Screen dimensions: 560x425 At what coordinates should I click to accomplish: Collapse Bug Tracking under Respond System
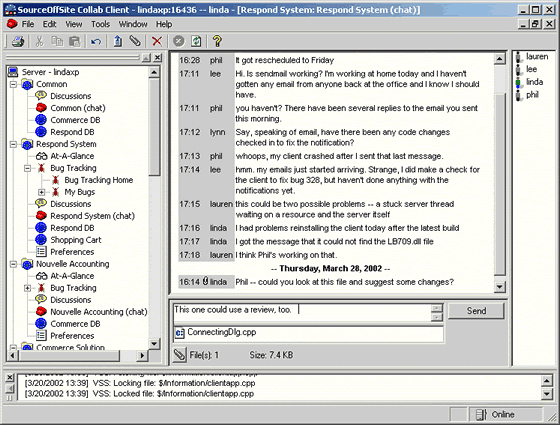28,168
